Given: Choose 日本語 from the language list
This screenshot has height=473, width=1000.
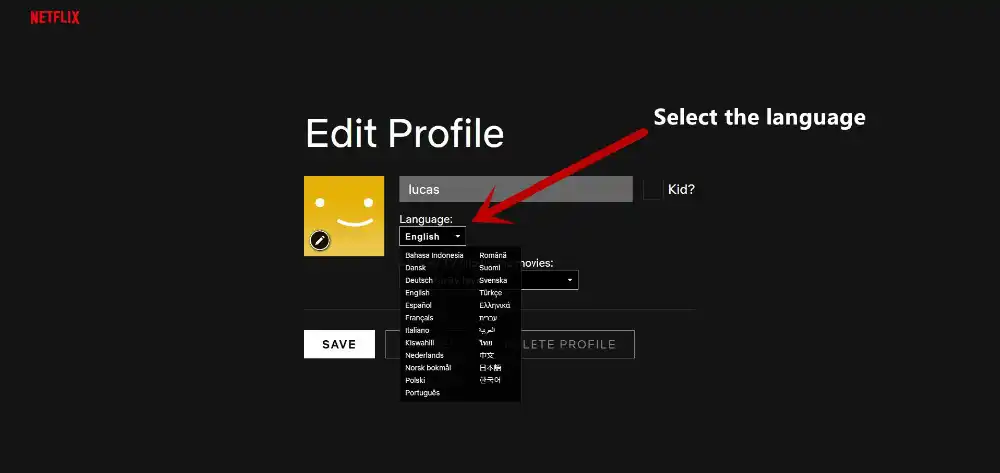Looking at the screenshot, I should pos(490,368).
